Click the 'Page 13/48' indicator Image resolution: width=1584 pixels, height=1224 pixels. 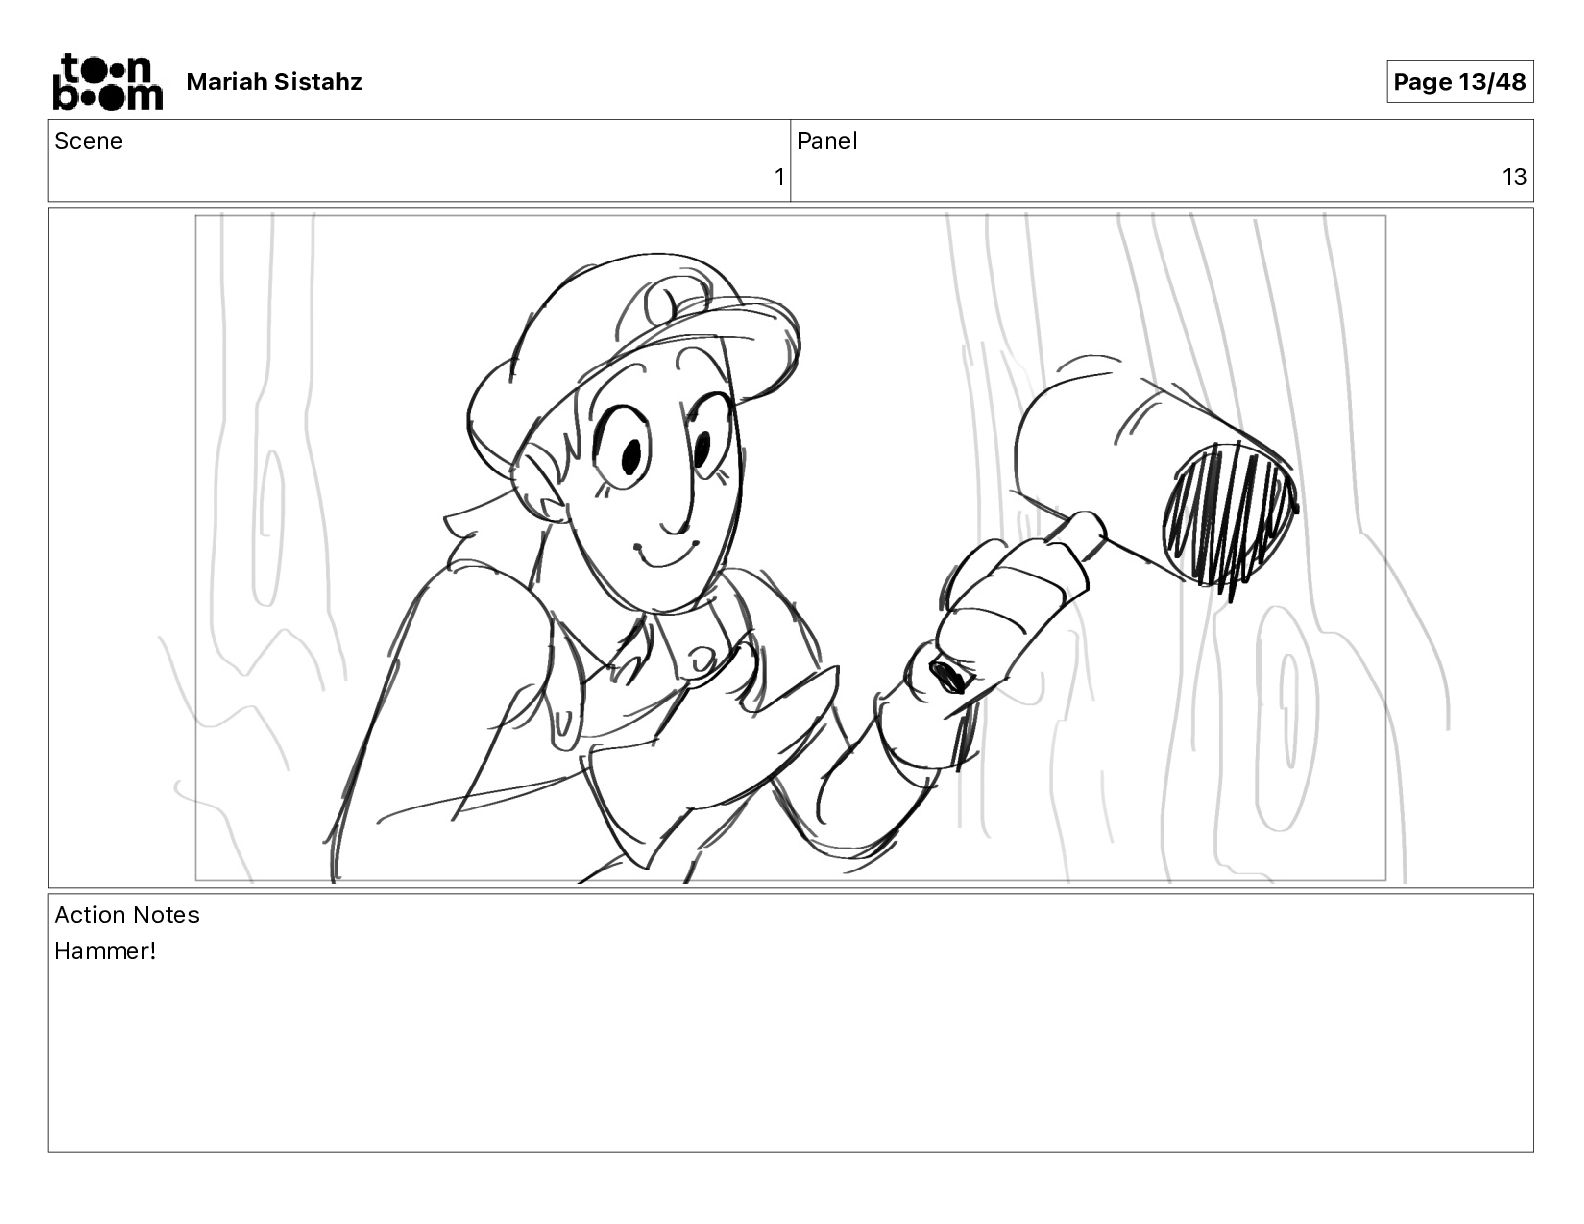coord(1459,82)
